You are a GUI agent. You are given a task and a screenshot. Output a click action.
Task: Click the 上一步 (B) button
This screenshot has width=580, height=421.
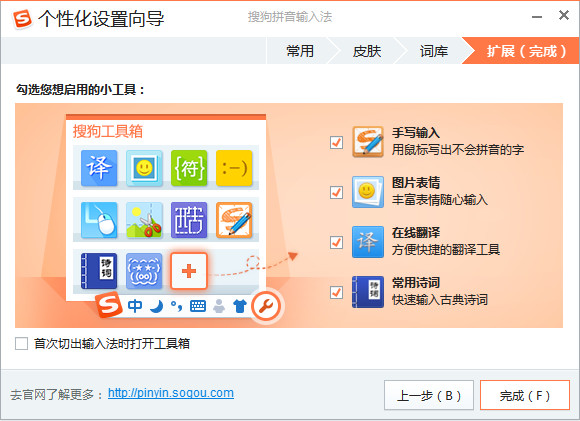coord(429,395)
